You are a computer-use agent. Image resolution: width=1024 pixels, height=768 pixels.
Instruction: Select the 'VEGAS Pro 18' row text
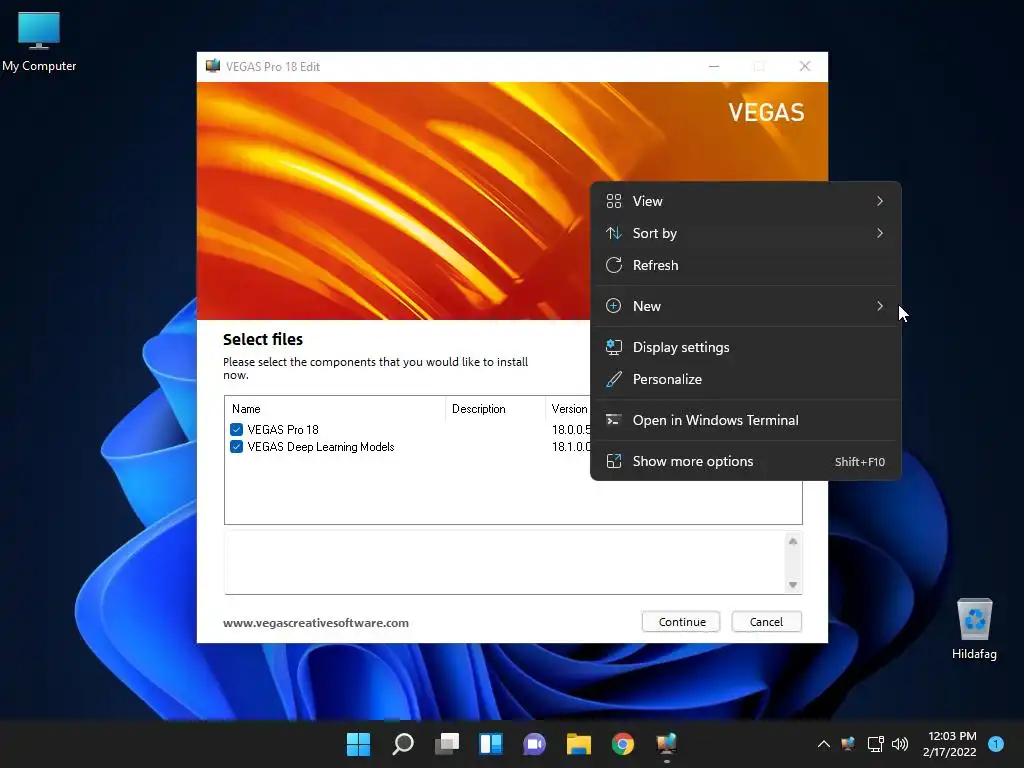pos(283,430)
